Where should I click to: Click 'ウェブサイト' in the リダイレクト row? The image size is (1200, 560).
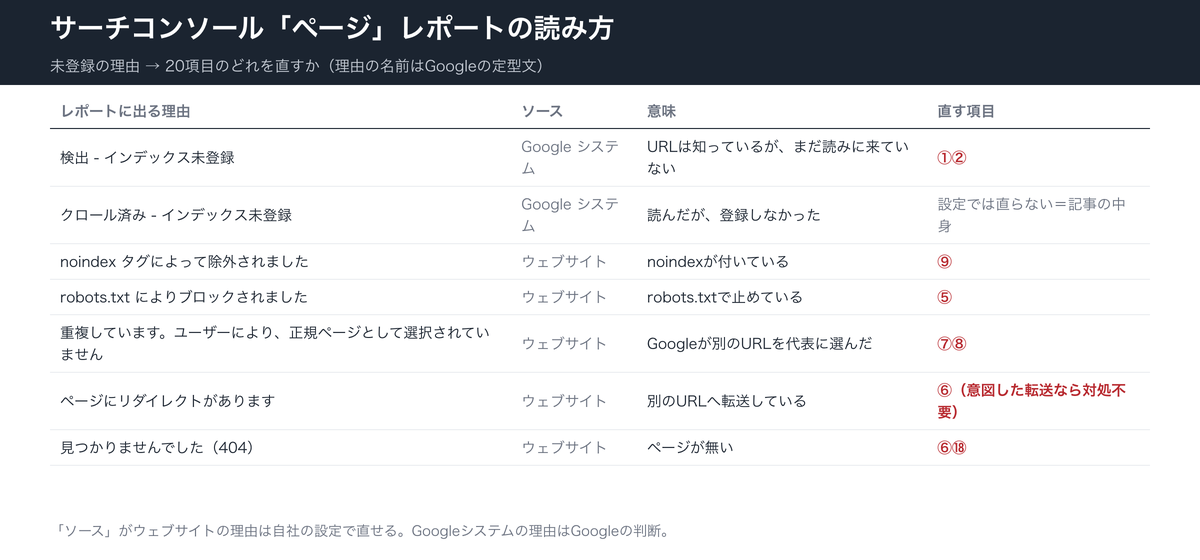pyautogui.click(x=564, y=401)
